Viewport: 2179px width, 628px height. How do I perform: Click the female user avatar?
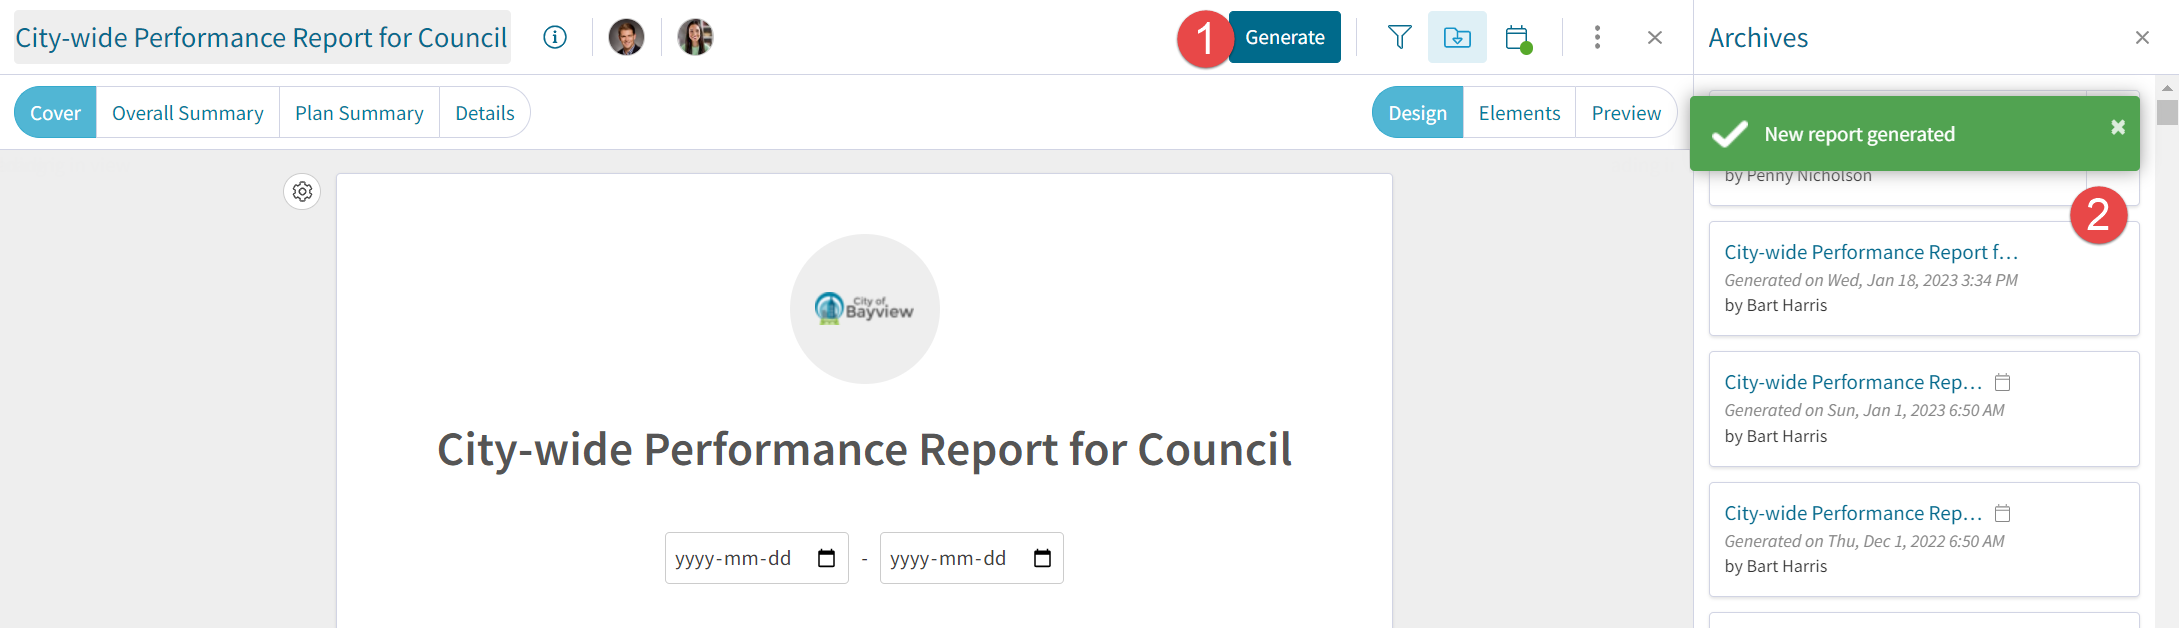(x=695, y=37)
